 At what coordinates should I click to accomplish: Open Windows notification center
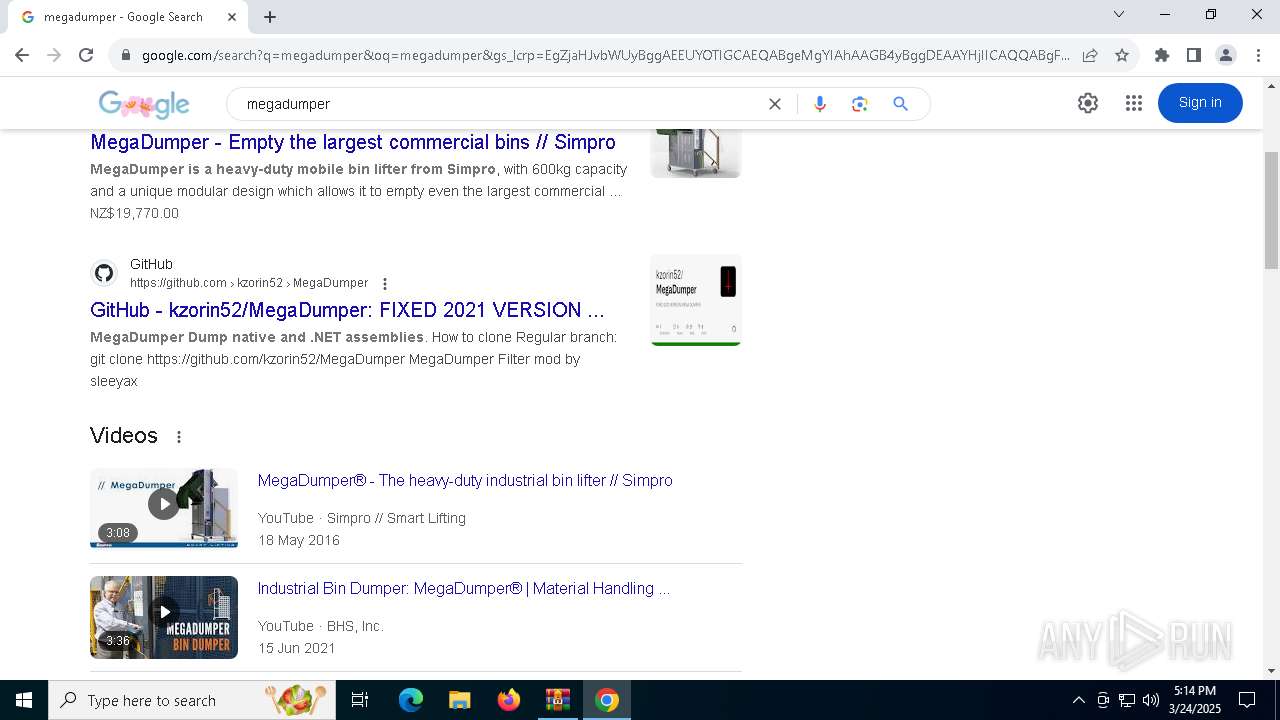(x=1247, y=700)
